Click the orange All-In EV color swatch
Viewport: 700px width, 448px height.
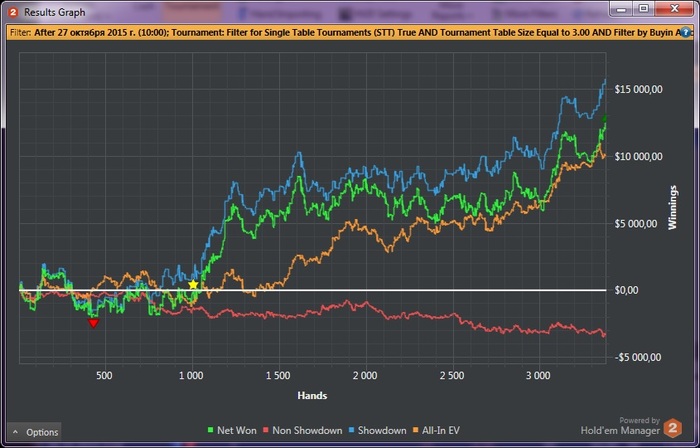416,431
